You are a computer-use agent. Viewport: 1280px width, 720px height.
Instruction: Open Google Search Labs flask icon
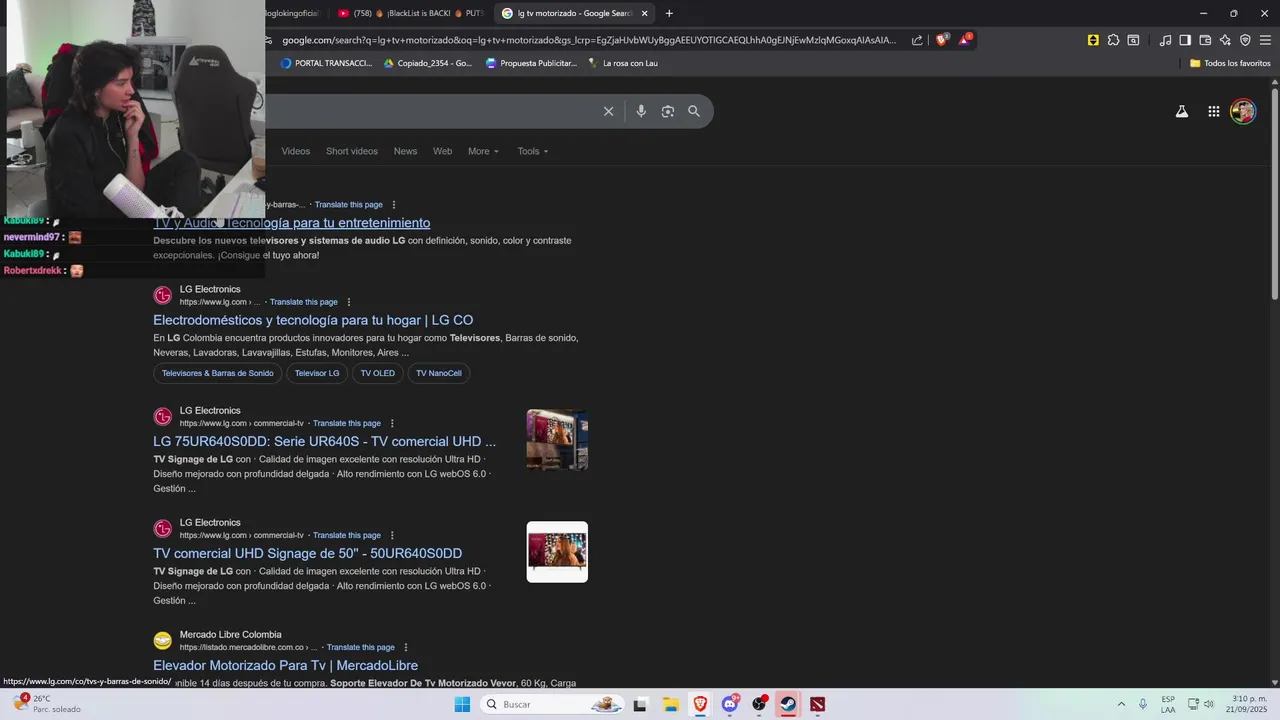click(x=1182, y=112)
